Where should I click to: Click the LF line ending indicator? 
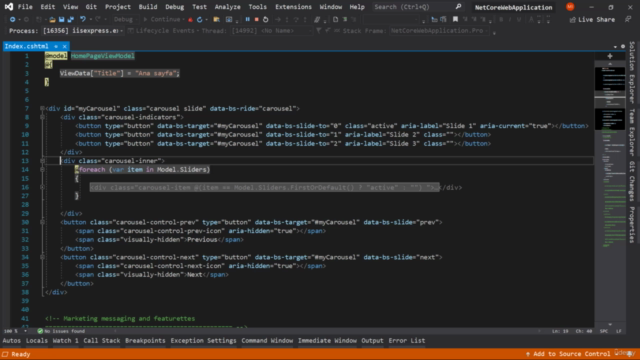pos(619,331)
